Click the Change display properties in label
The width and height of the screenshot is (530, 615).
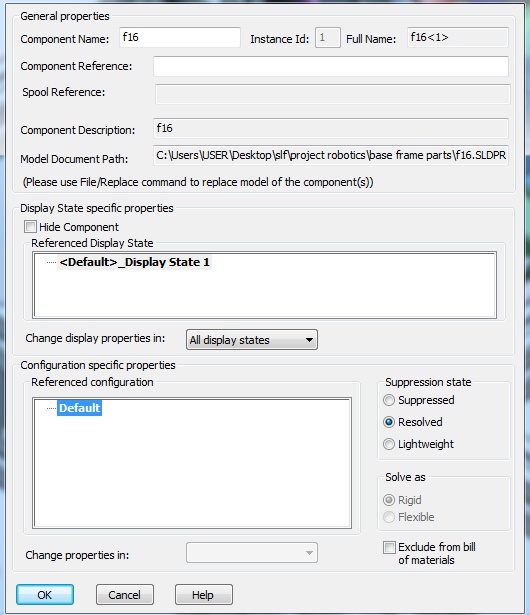(95, 338)
